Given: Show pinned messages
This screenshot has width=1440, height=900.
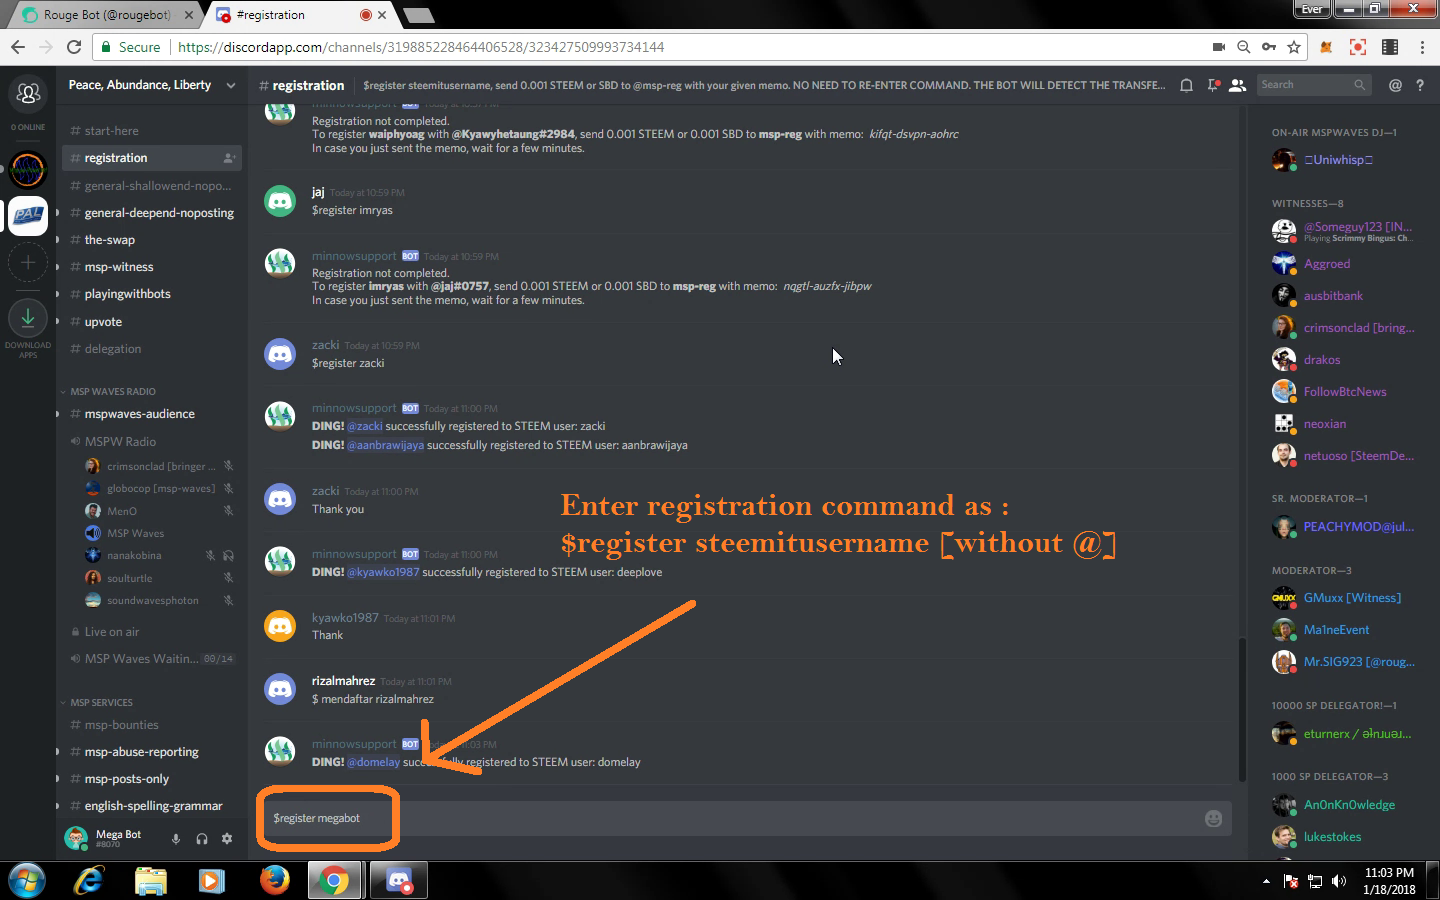Looking at the screenshot, I should pyautogui.click(x=1213, y=85).
